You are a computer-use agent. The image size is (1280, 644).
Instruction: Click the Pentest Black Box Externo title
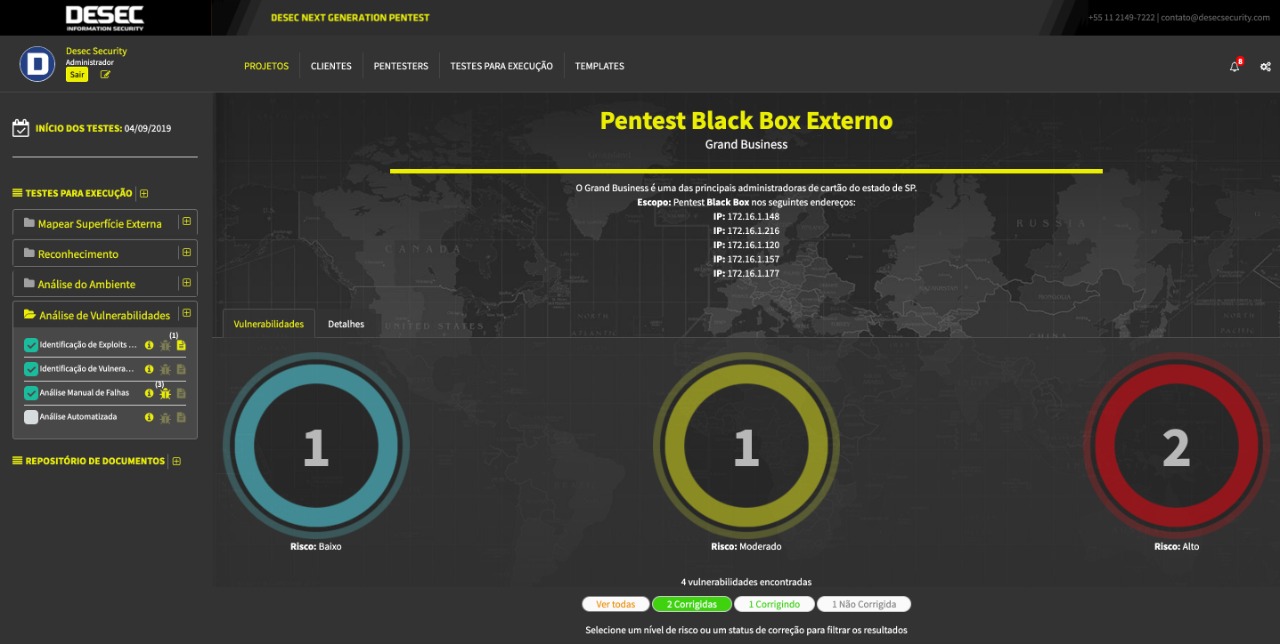pos(746,121)
